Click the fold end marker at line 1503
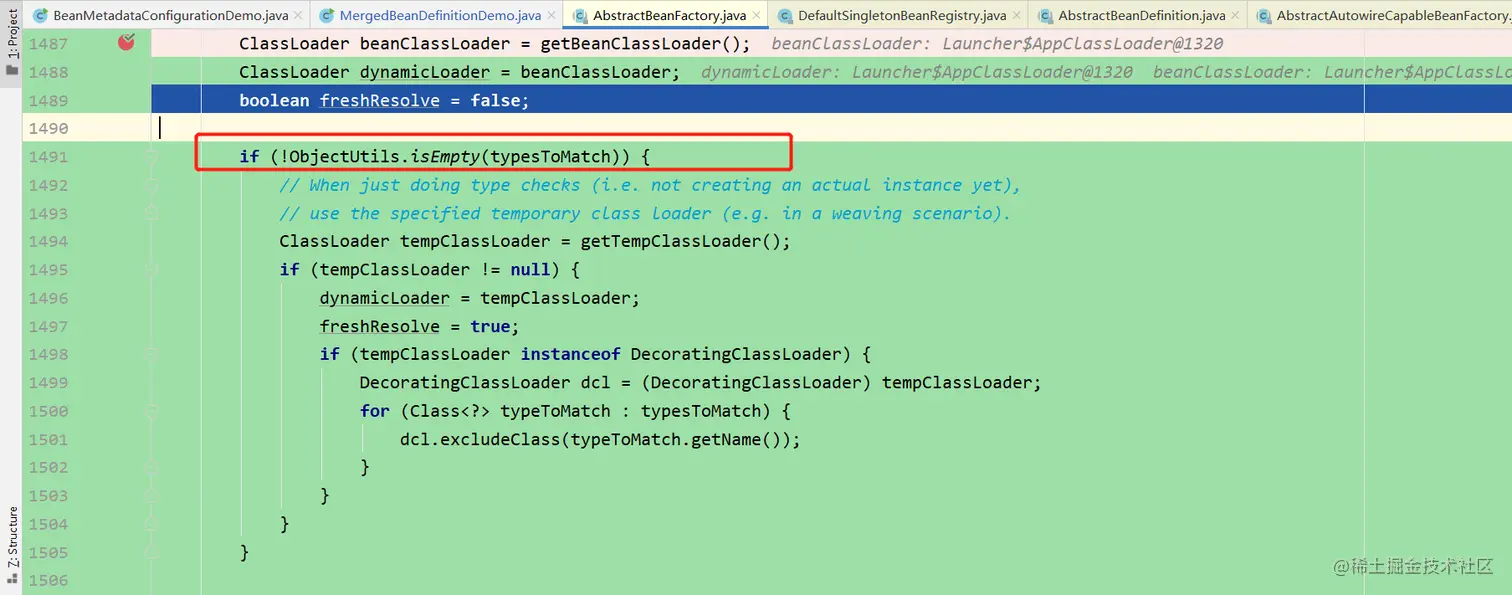 tap(151, 495)
